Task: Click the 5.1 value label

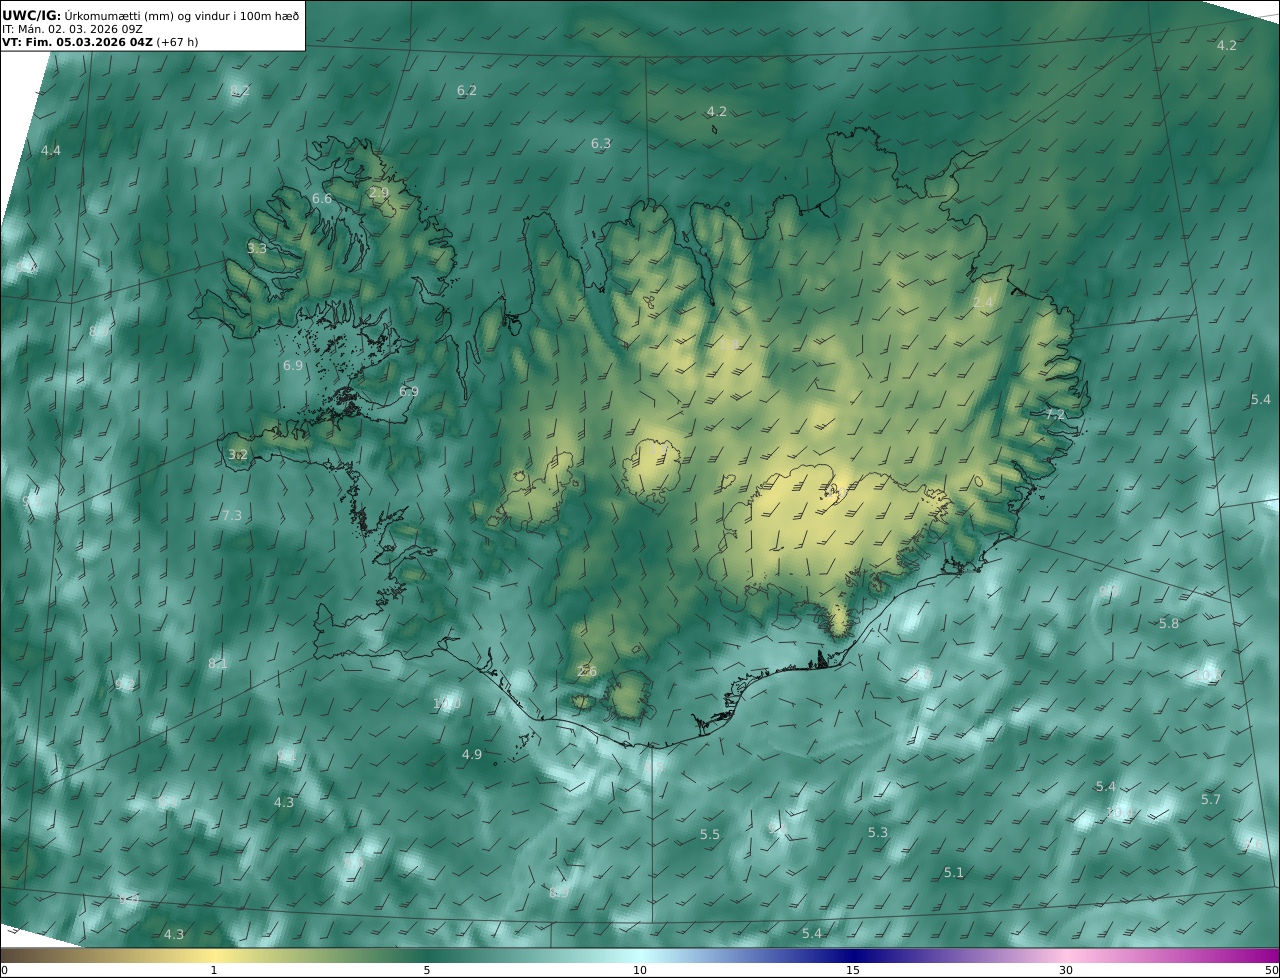Action: pos(954,872)
